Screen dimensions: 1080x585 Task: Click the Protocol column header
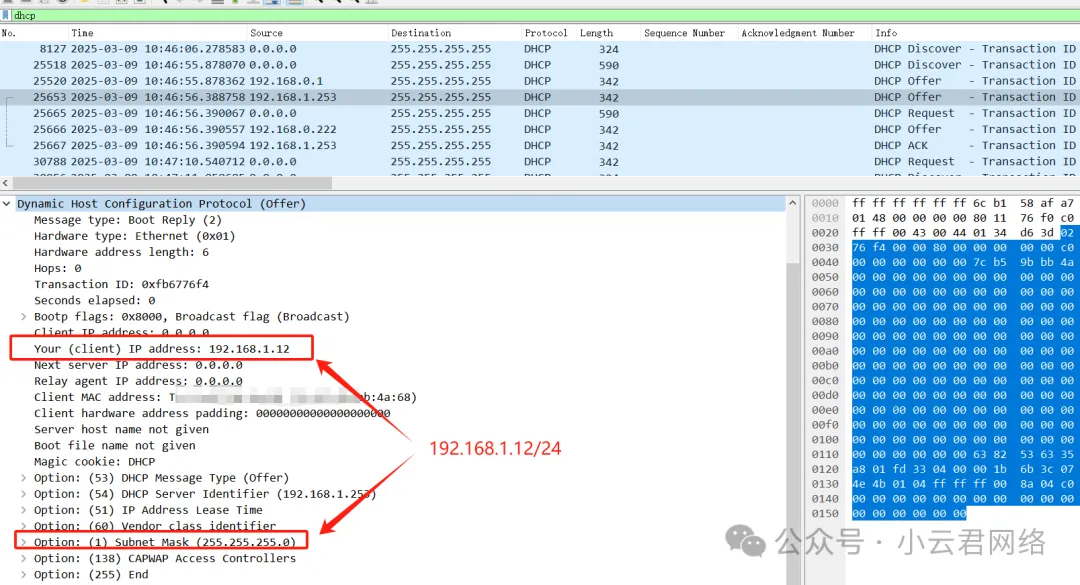click(545, 33)
